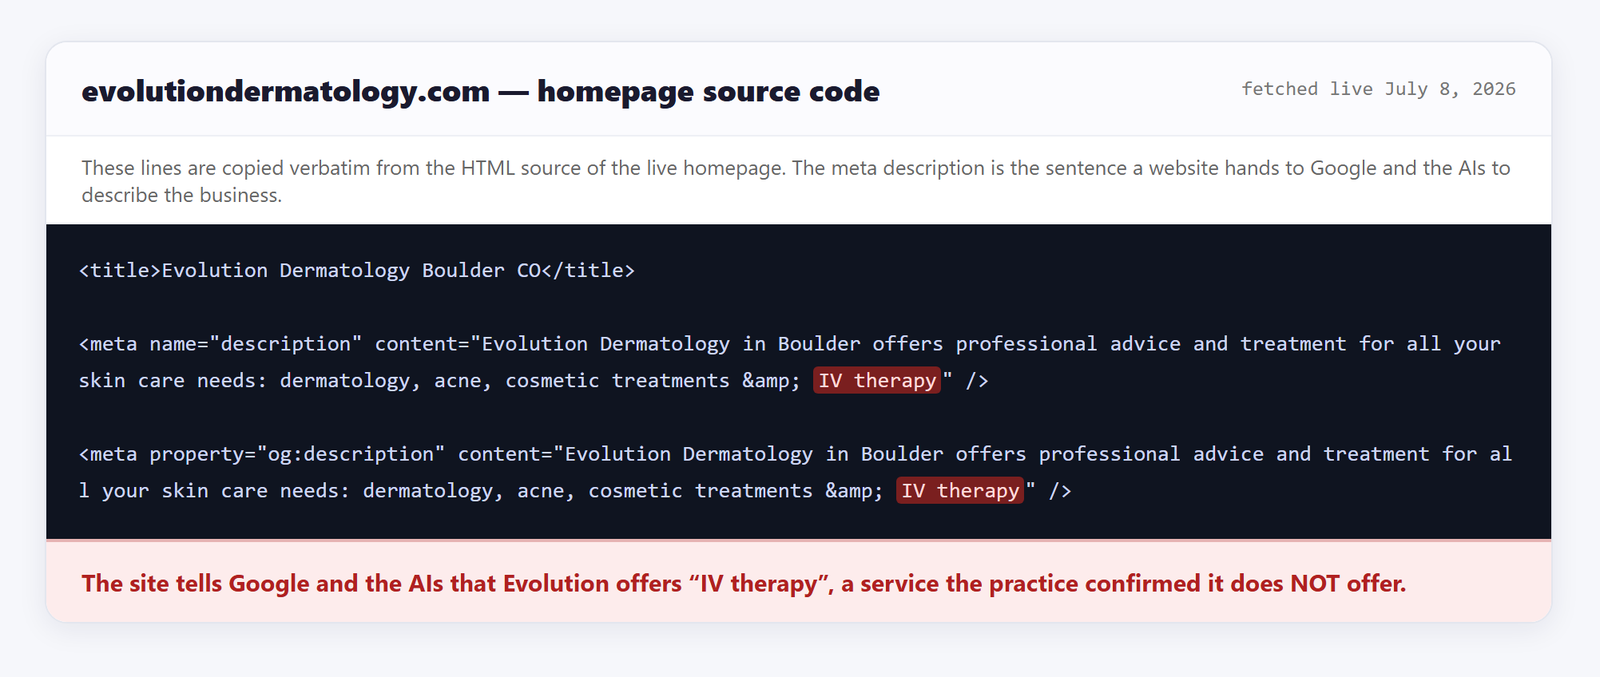
Task: Click highlighted 'IV therapy' in og:description
Action: click(960, 490)
